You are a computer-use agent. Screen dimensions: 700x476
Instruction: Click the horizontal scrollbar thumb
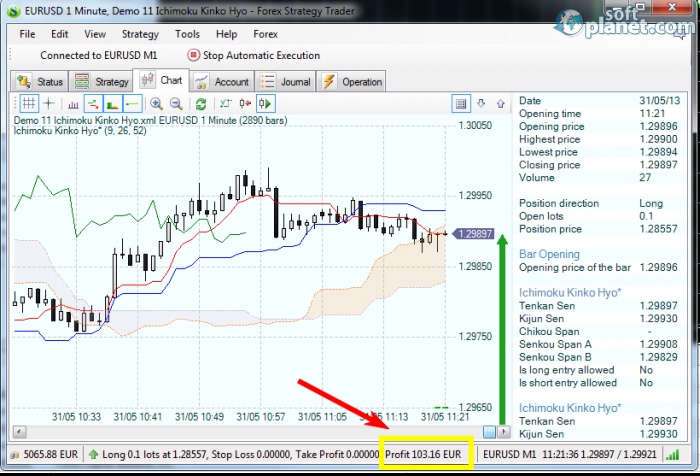click(490, 432)
